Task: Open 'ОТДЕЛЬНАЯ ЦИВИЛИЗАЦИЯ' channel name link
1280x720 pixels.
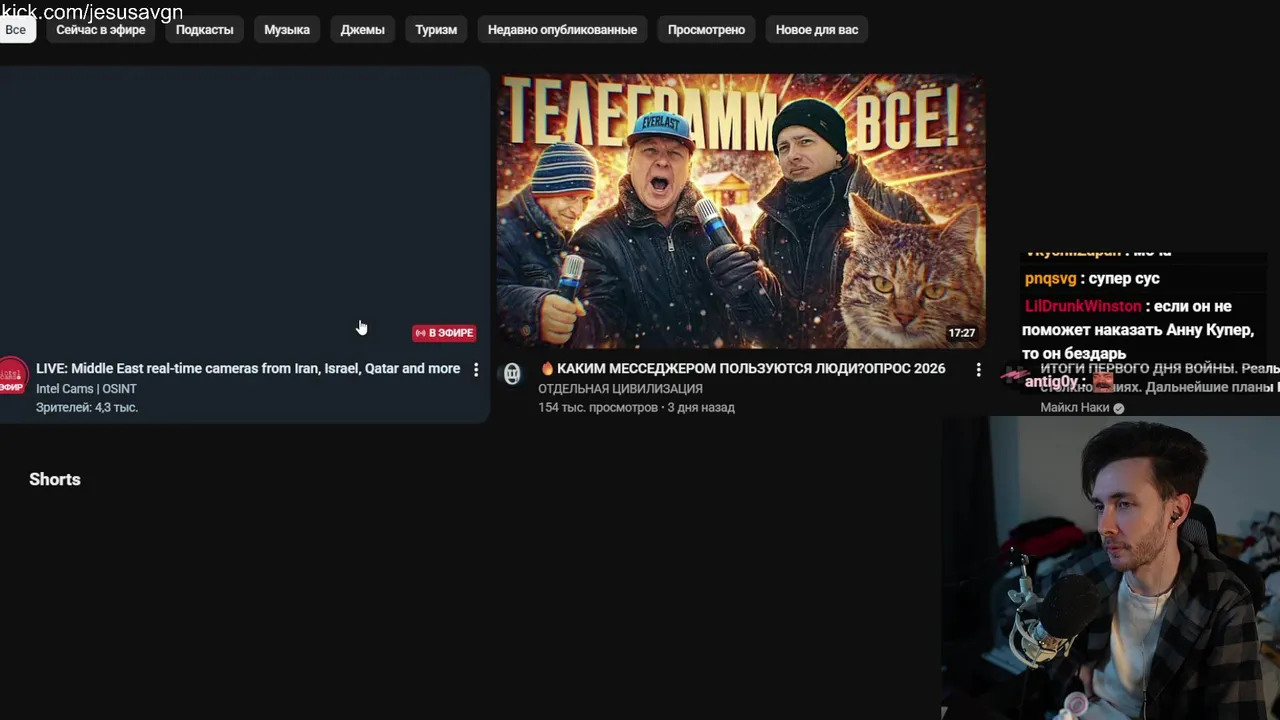Action: pyautogui.click(x=620, y=389)
